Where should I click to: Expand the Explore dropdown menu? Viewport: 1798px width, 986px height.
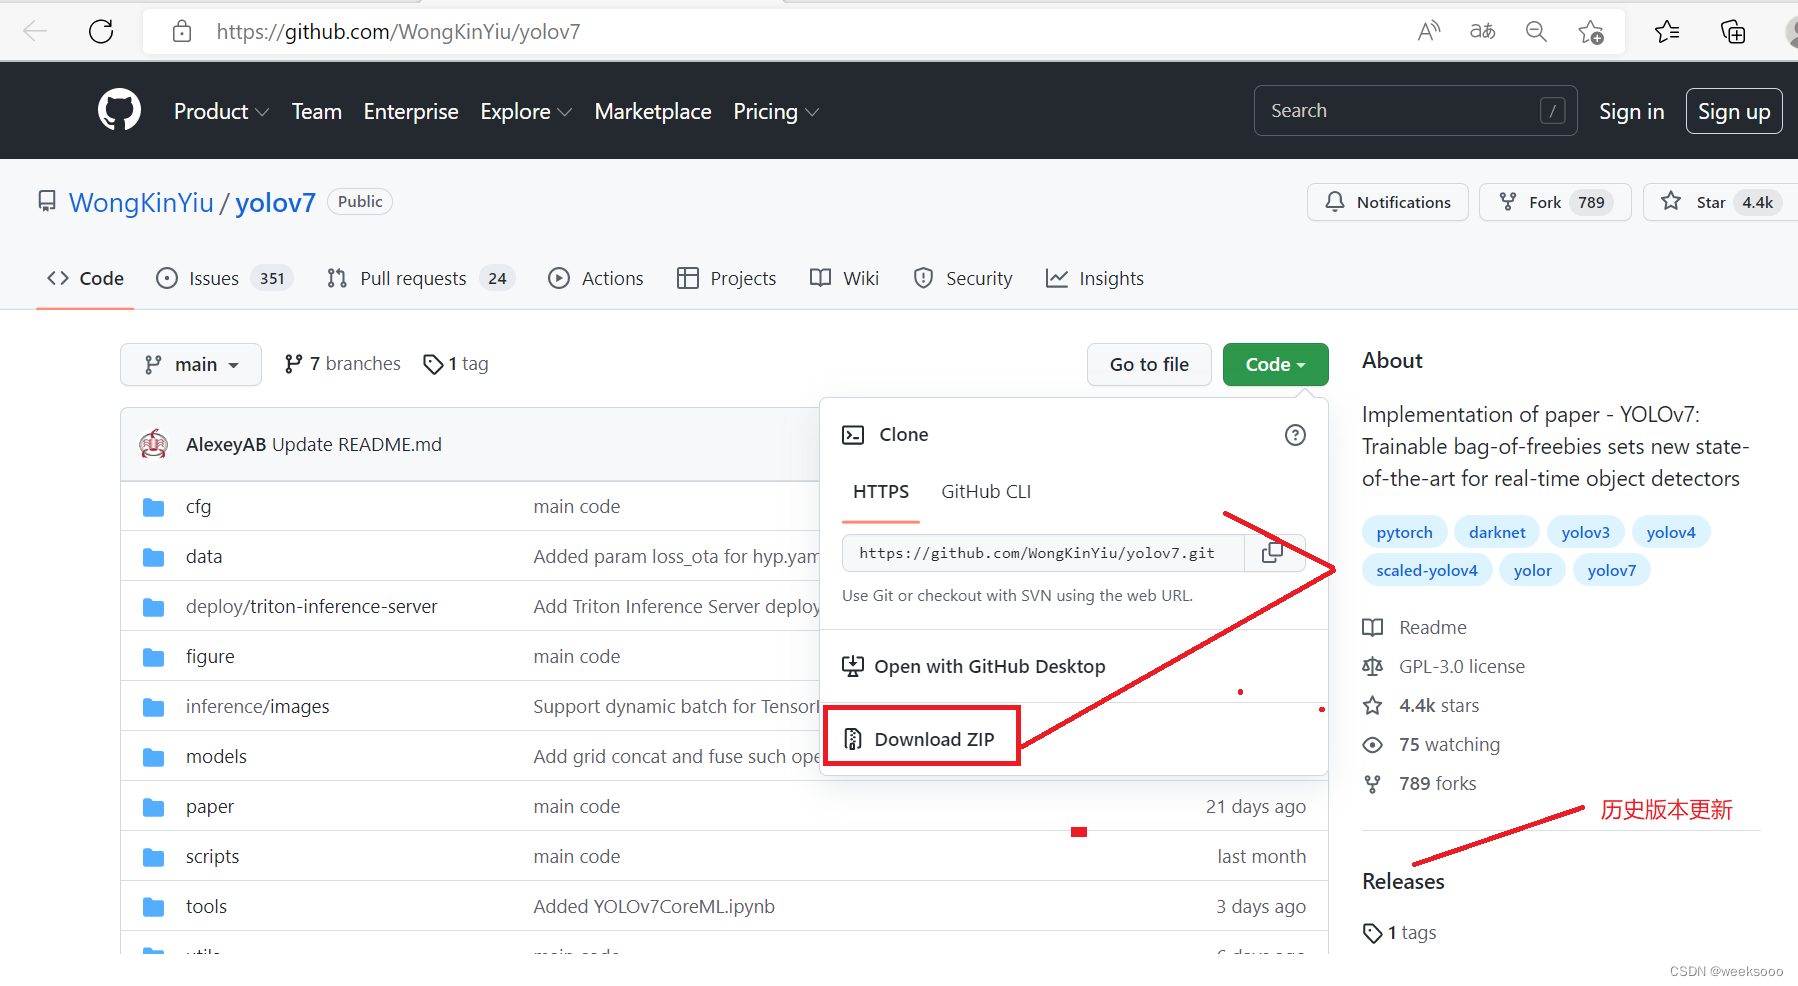click(x=526, y=112)
